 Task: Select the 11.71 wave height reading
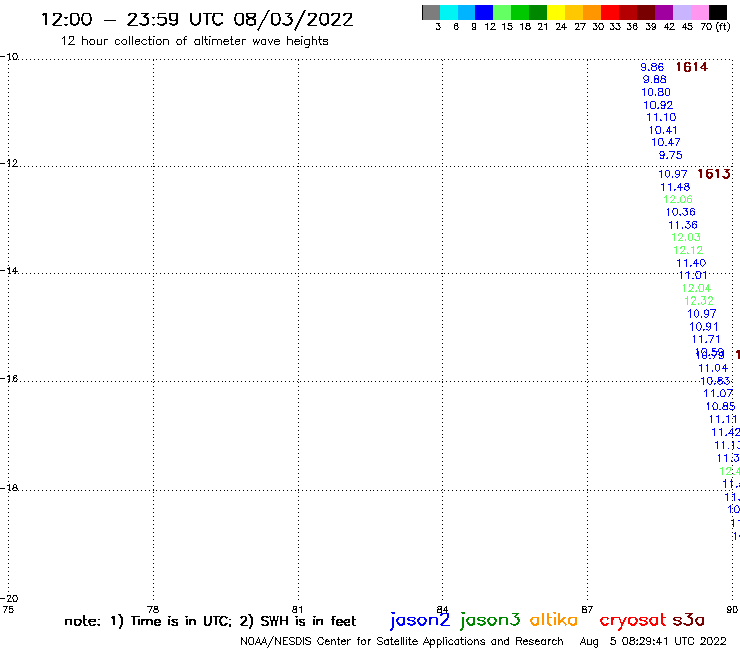pos(706,339)
